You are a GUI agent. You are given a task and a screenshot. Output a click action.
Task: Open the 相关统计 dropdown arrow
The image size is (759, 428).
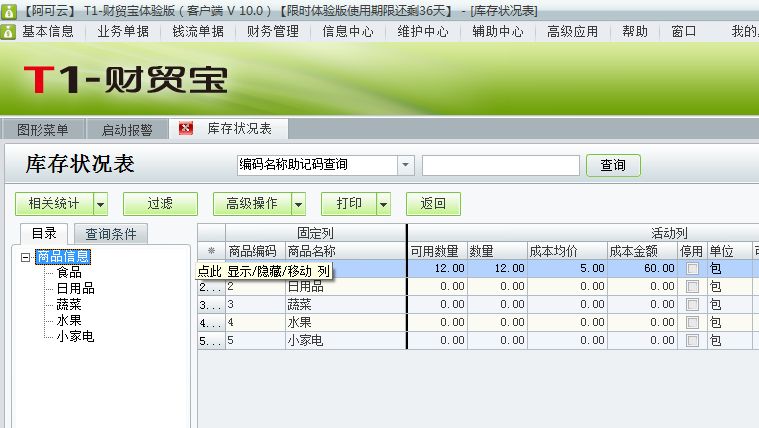100,204
